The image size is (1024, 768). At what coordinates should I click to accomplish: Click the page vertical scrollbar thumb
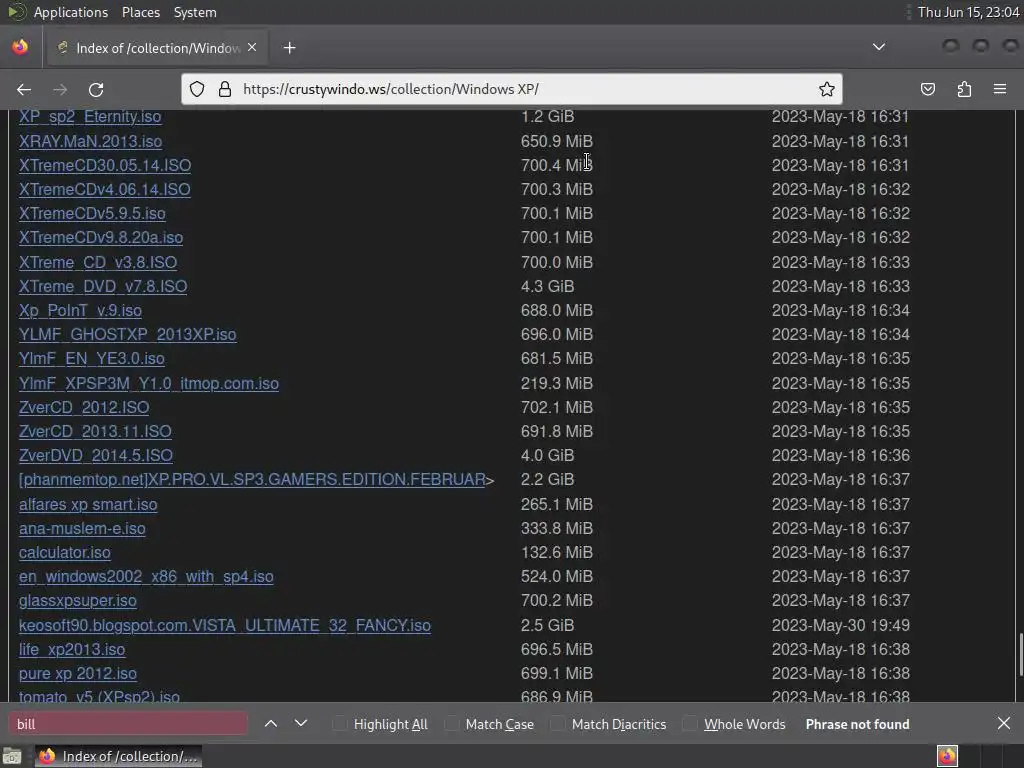(x=1020, y=655)
